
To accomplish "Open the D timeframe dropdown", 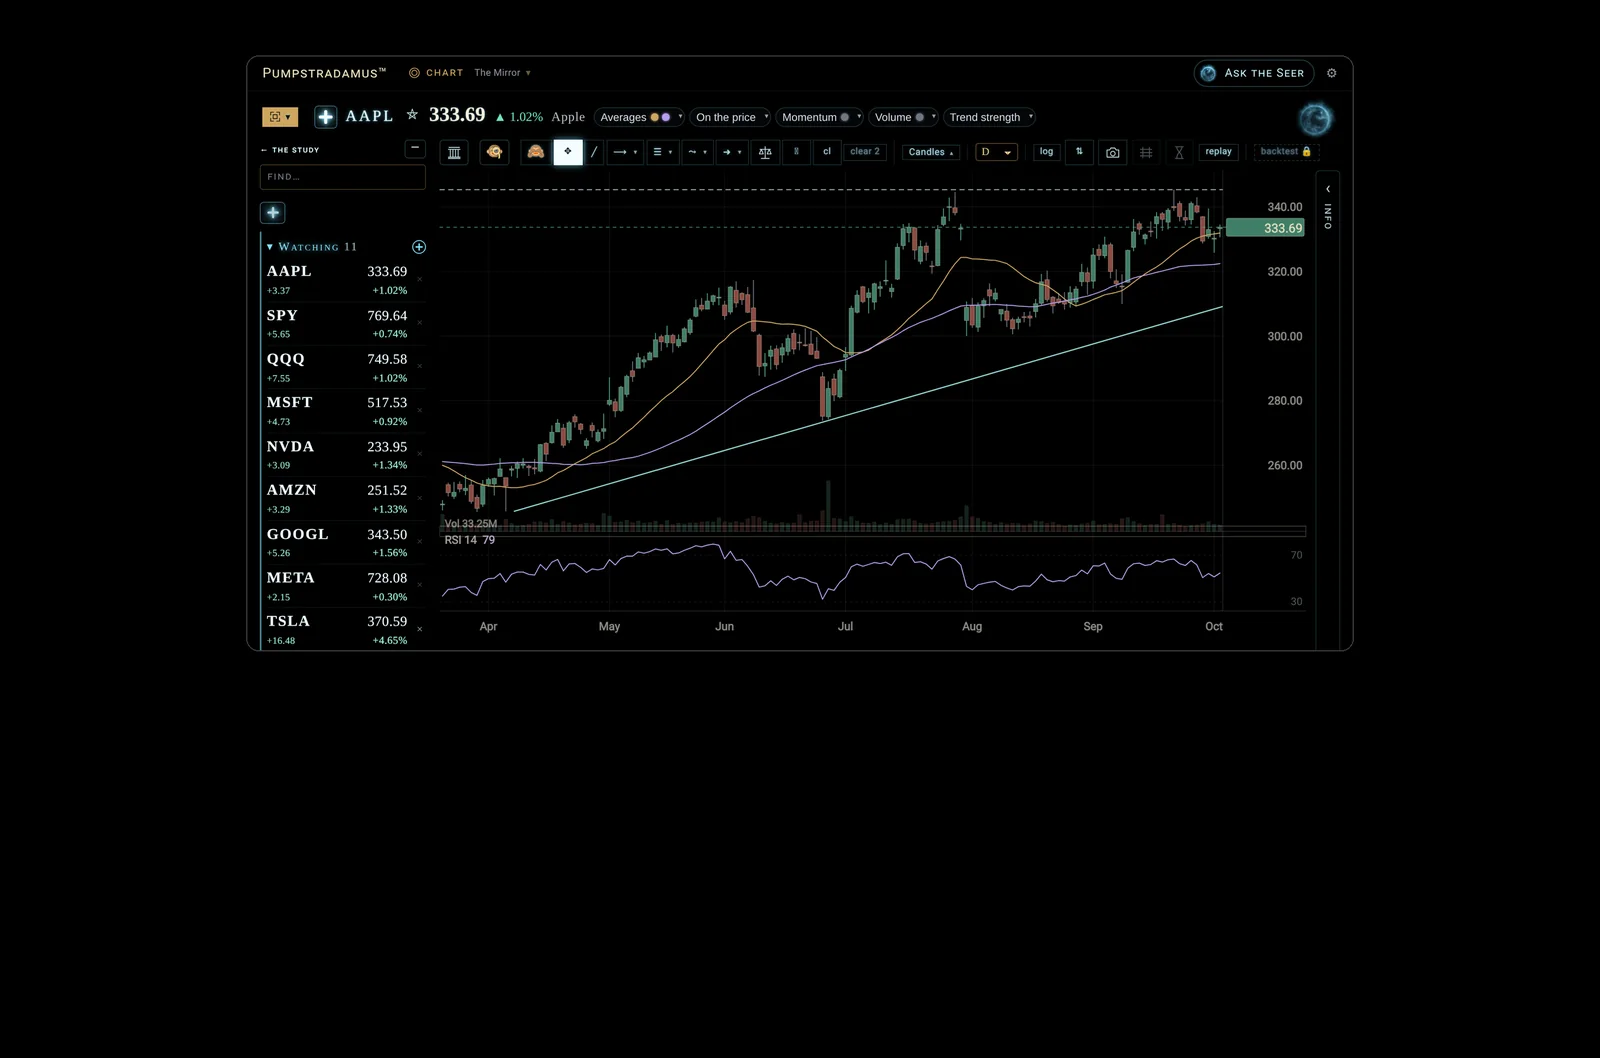I will [x=997, y=152].
